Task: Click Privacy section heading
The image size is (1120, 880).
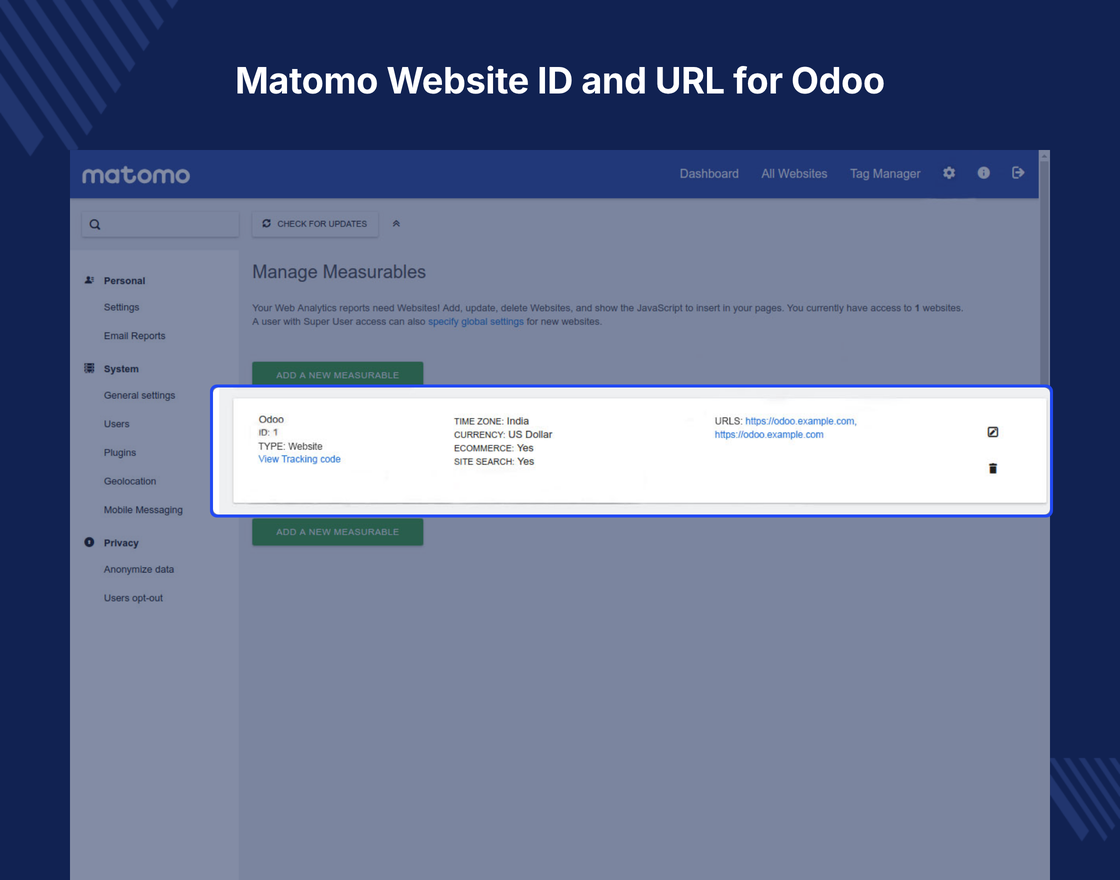Action: (121, 543)
